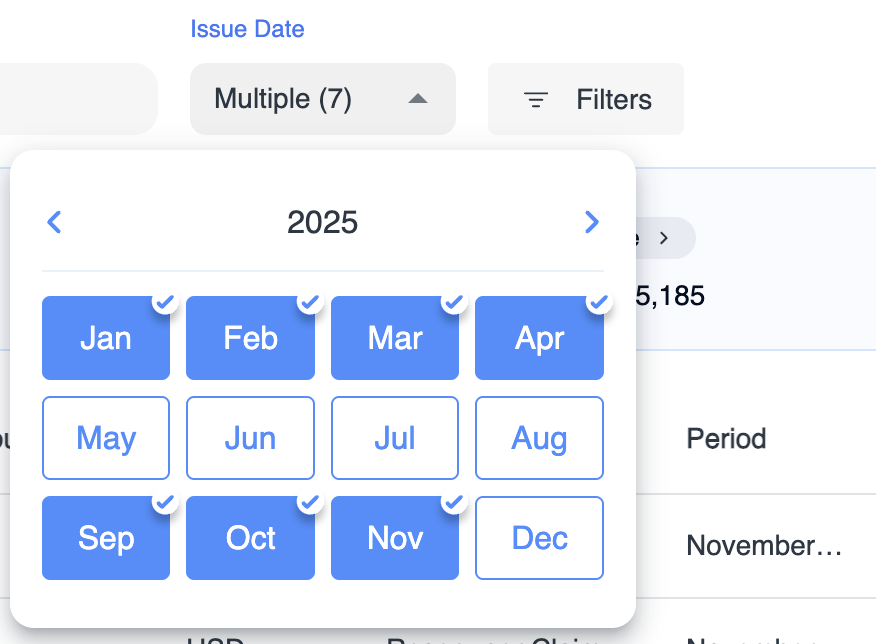876x644 pixels.
Task: Click the checkmark badge on Jan
Action: [164, 301]
